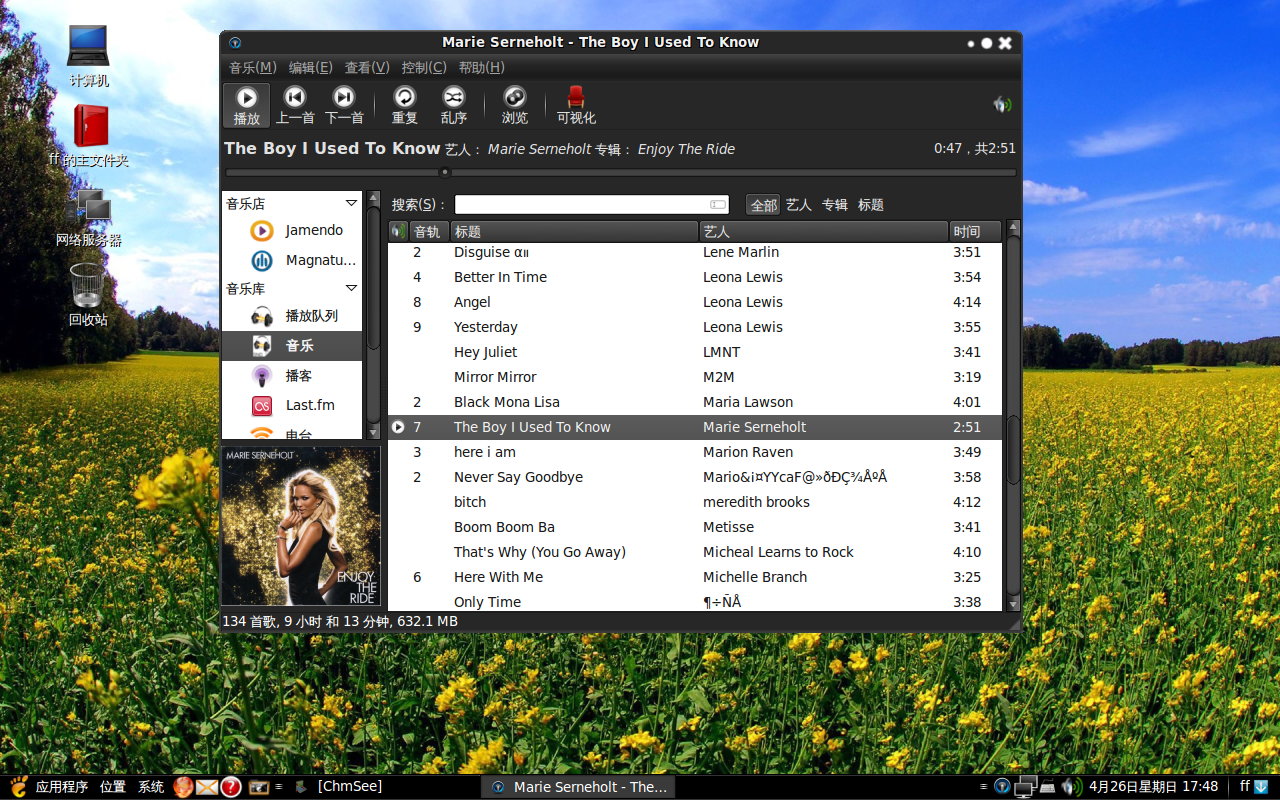Screen dimensions: 1280x800
Task: Select the song 'Angel'
Action: 695,302
